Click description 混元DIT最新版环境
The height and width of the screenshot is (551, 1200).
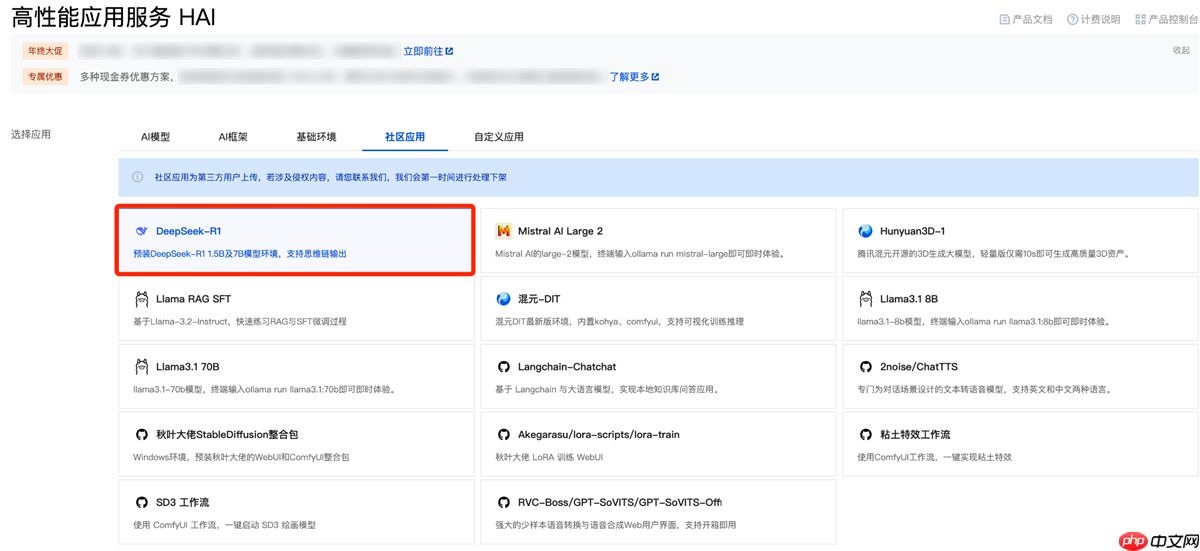(x=620, y=322)
